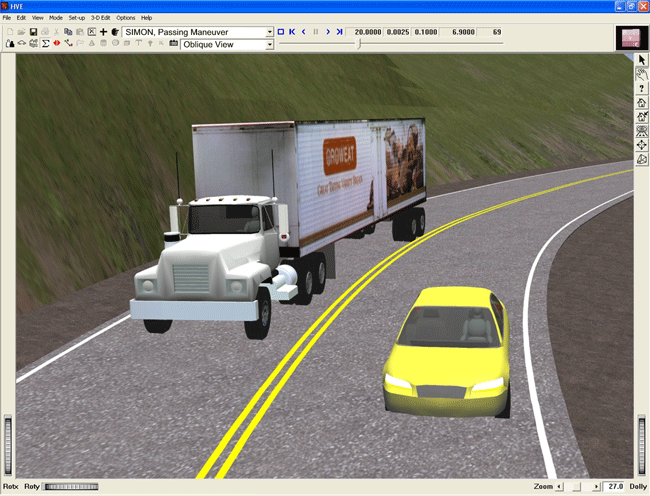This screenshot has width=650, height=496.
Task: Open the Set-up menu
Action: point(77,18)
